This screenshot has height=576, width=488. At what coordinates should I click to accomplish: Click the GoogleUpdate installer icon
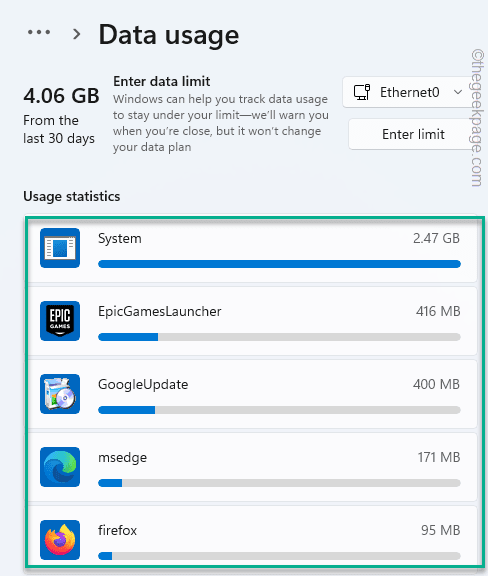pos(60,394)
